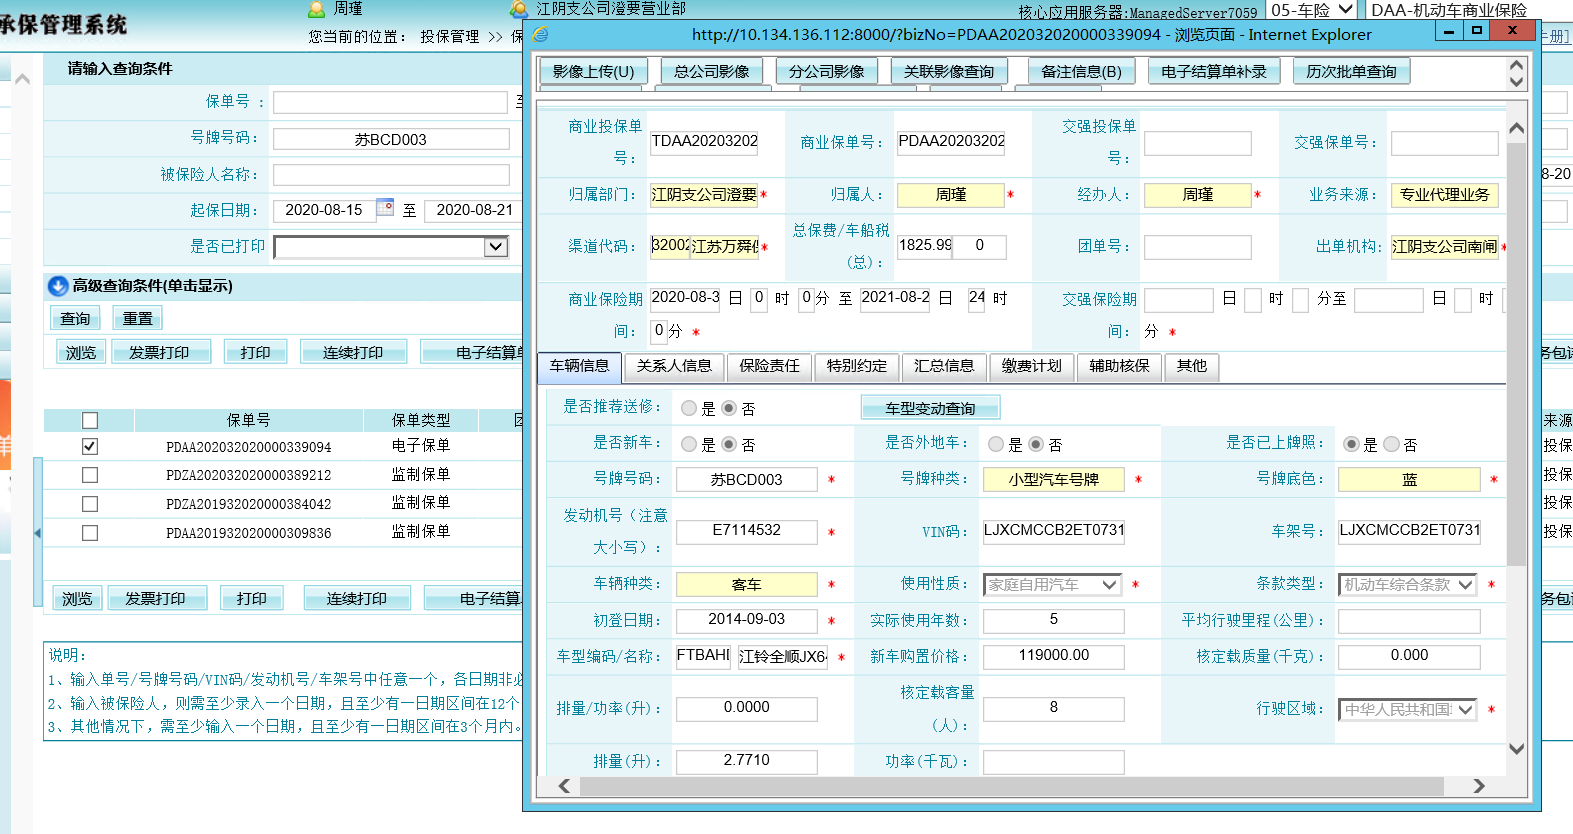1573x834 pixels.
Task: Click the Internet Explorer icon in the popup title bar
Action: (541, 34)
